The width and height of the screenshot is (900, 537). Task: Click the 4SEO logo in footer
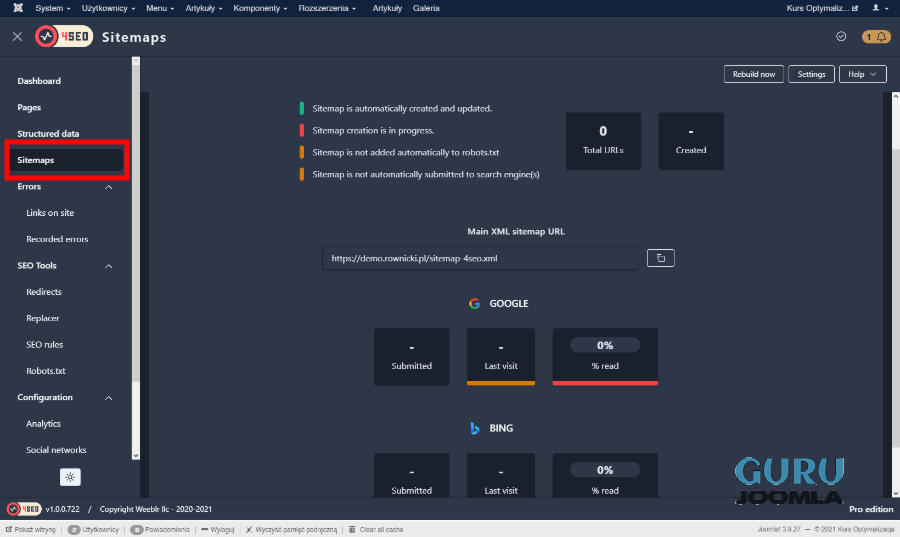(x=24, y=509)
